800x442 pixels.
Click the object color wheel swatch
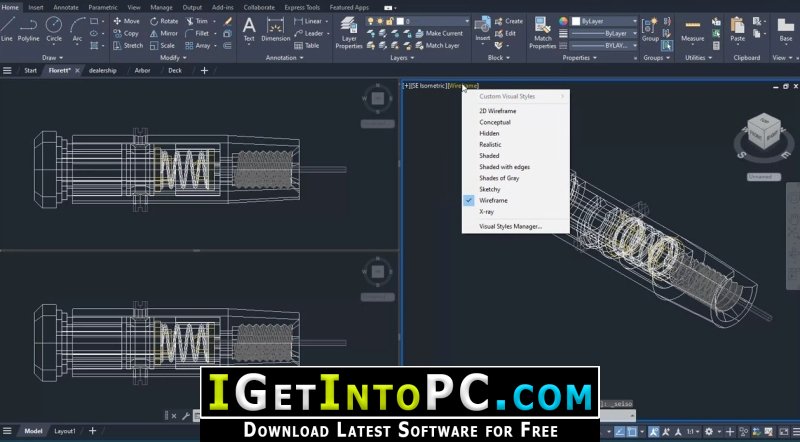coord(563,21)
